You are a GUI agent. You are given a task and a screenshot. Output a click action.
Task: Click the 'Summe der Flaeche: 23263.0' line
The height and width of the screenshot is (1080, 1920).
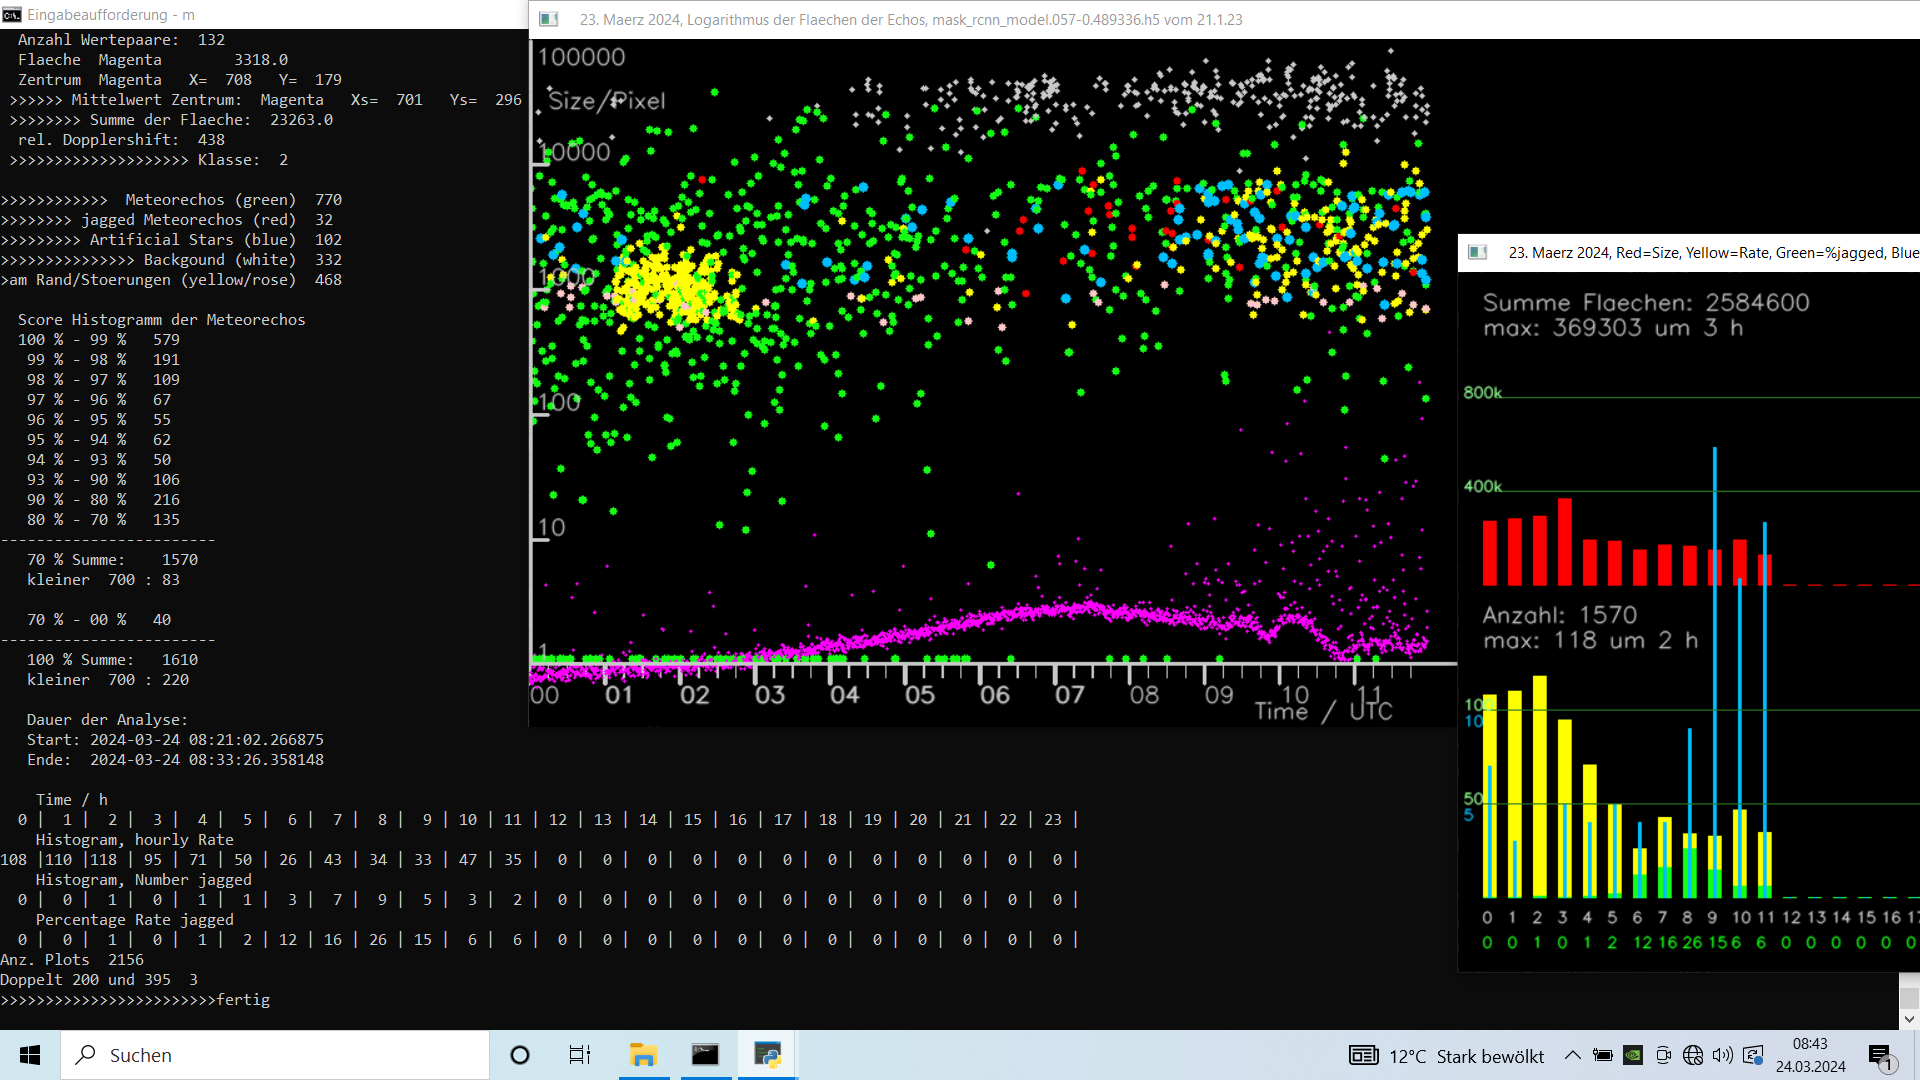[x=171, y=120]
